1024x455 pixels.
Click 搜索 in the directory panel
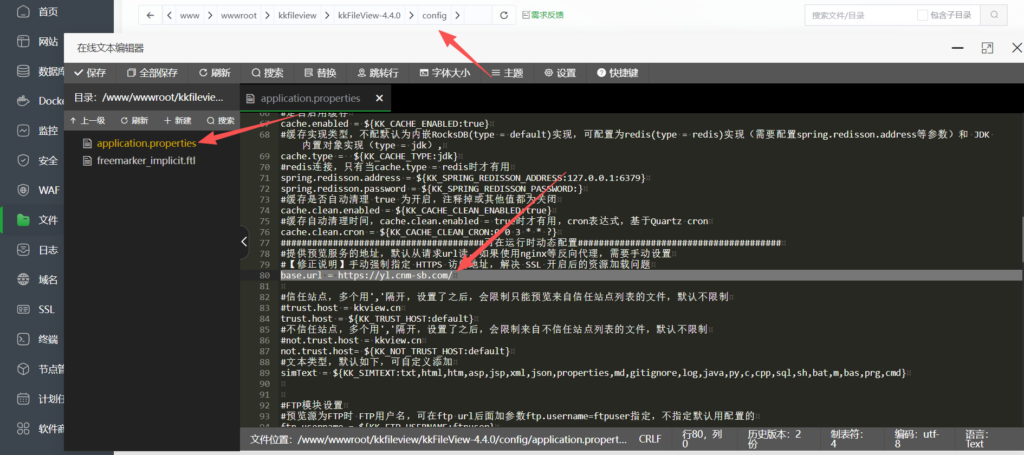(x=221, y=121)
